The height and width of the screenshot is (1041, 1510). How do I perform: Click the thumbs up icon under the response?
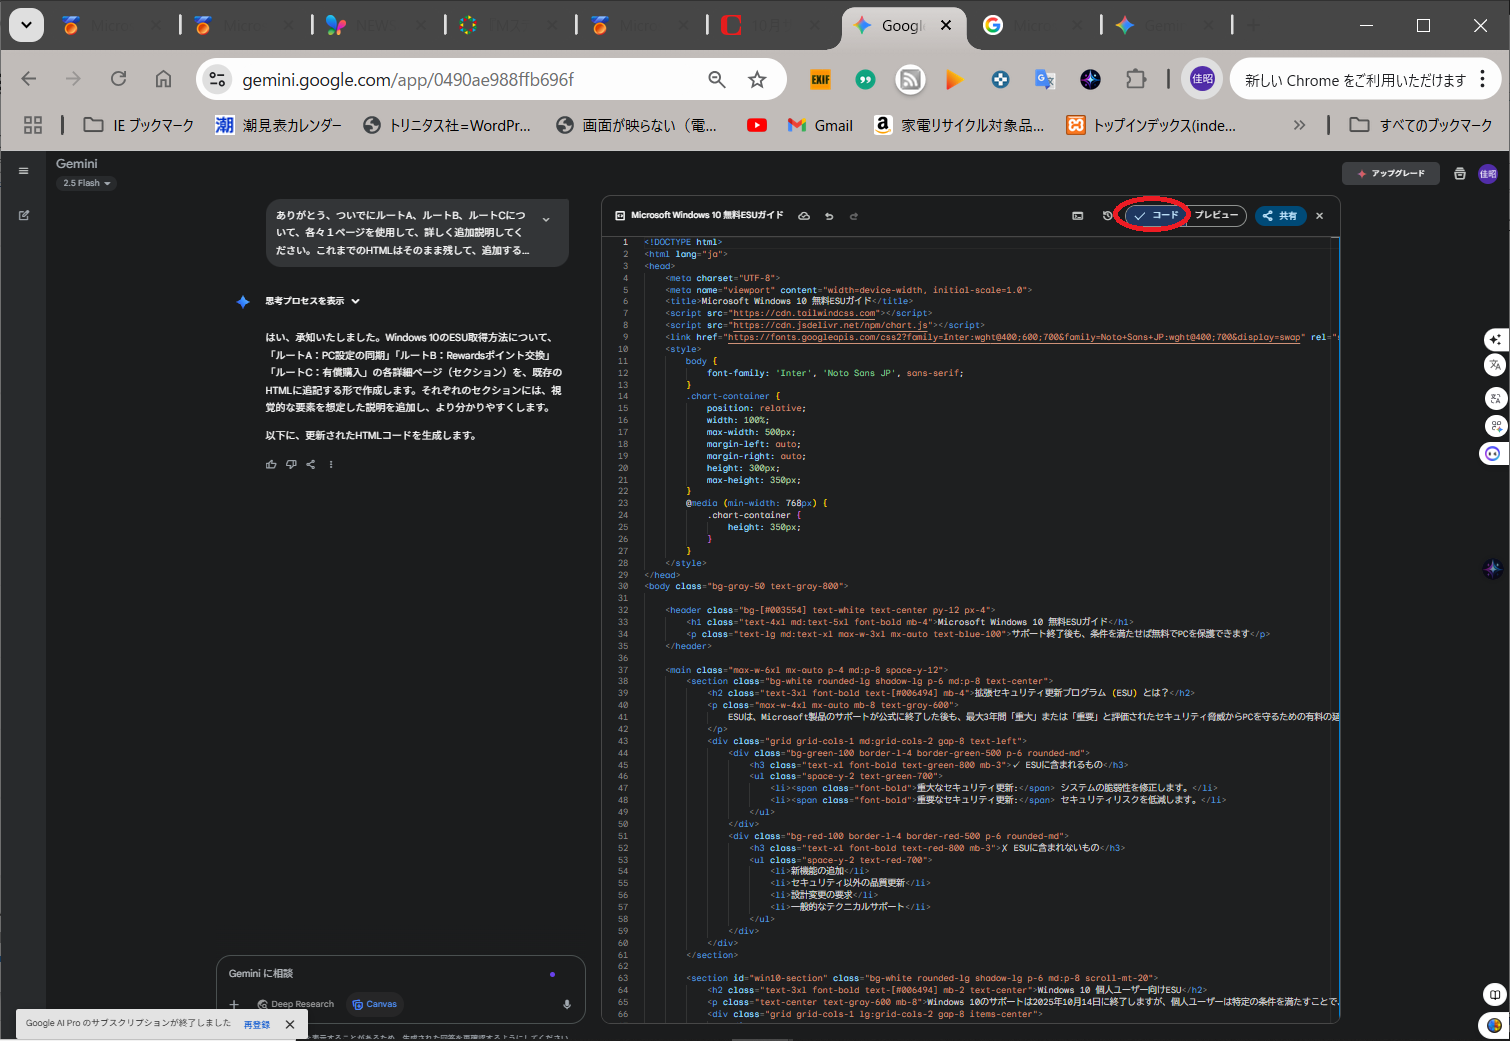271,464
